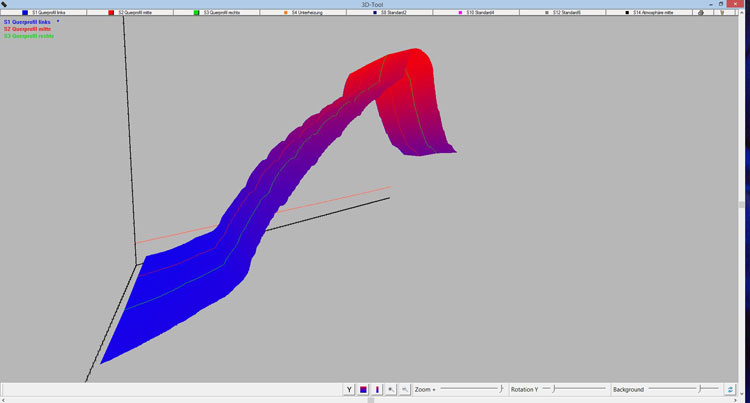Click the vertical line display icon
Viewport: 750px width, 403px height.
click(377, 389)
